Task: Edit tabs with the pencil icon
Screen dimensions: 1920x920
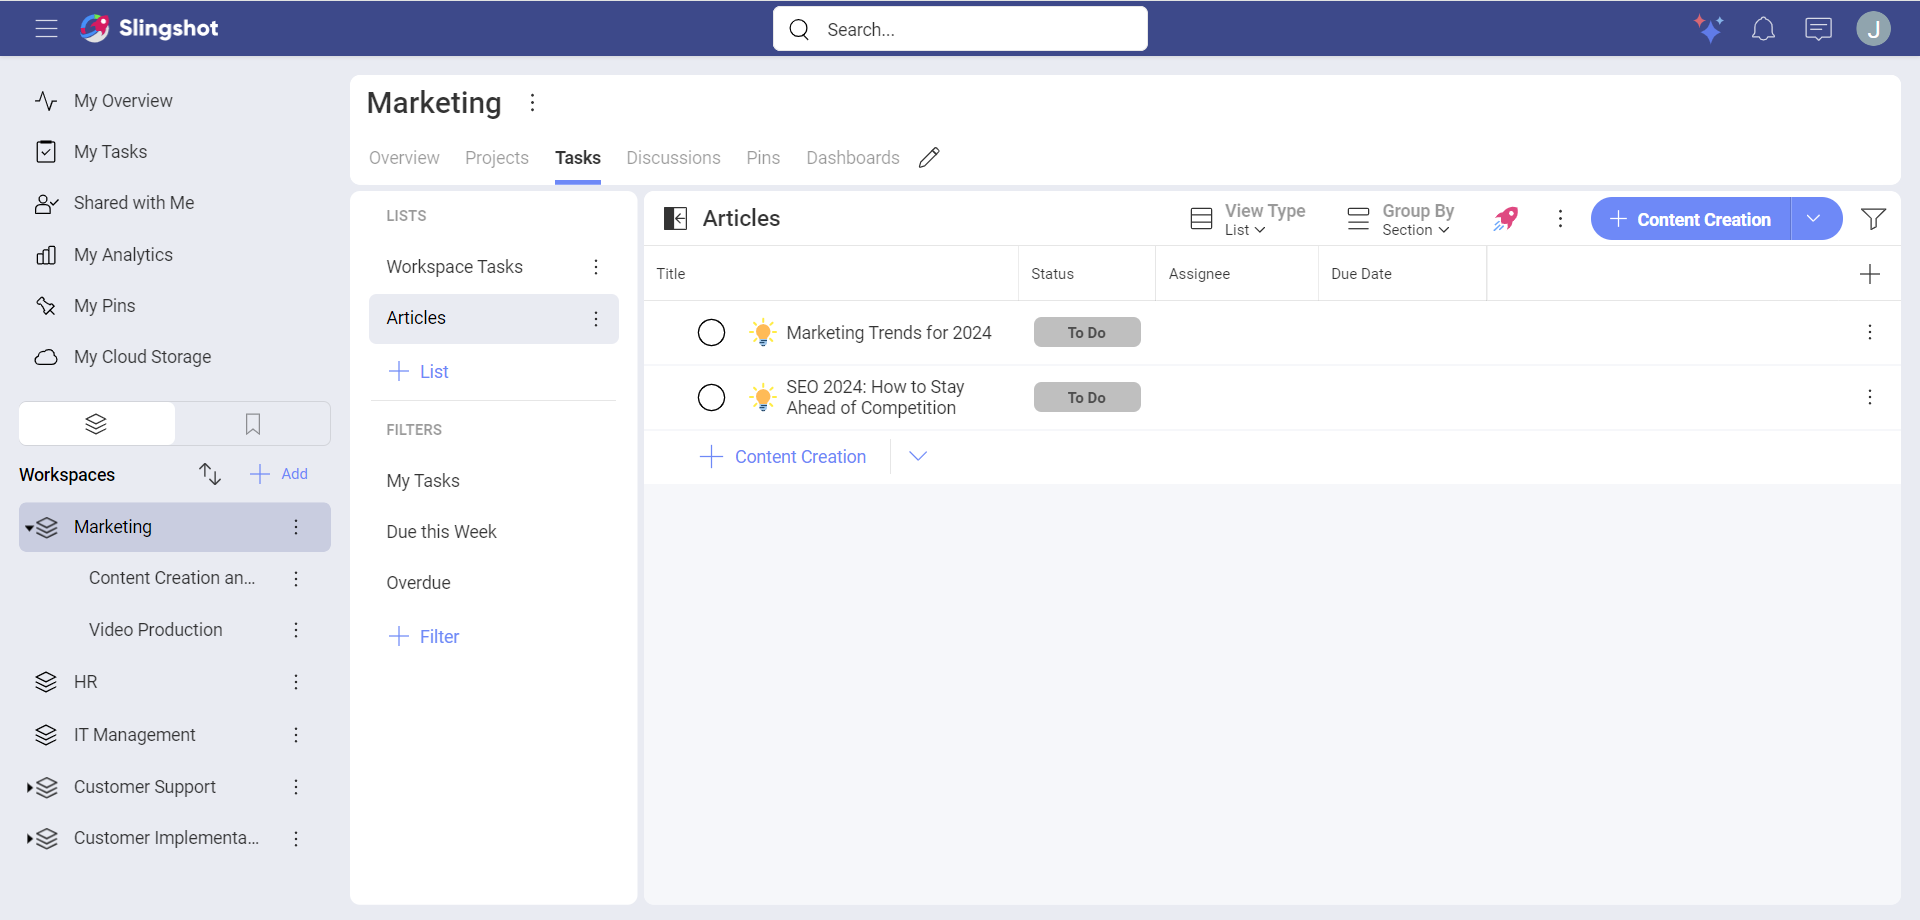Action: [929, 158]
